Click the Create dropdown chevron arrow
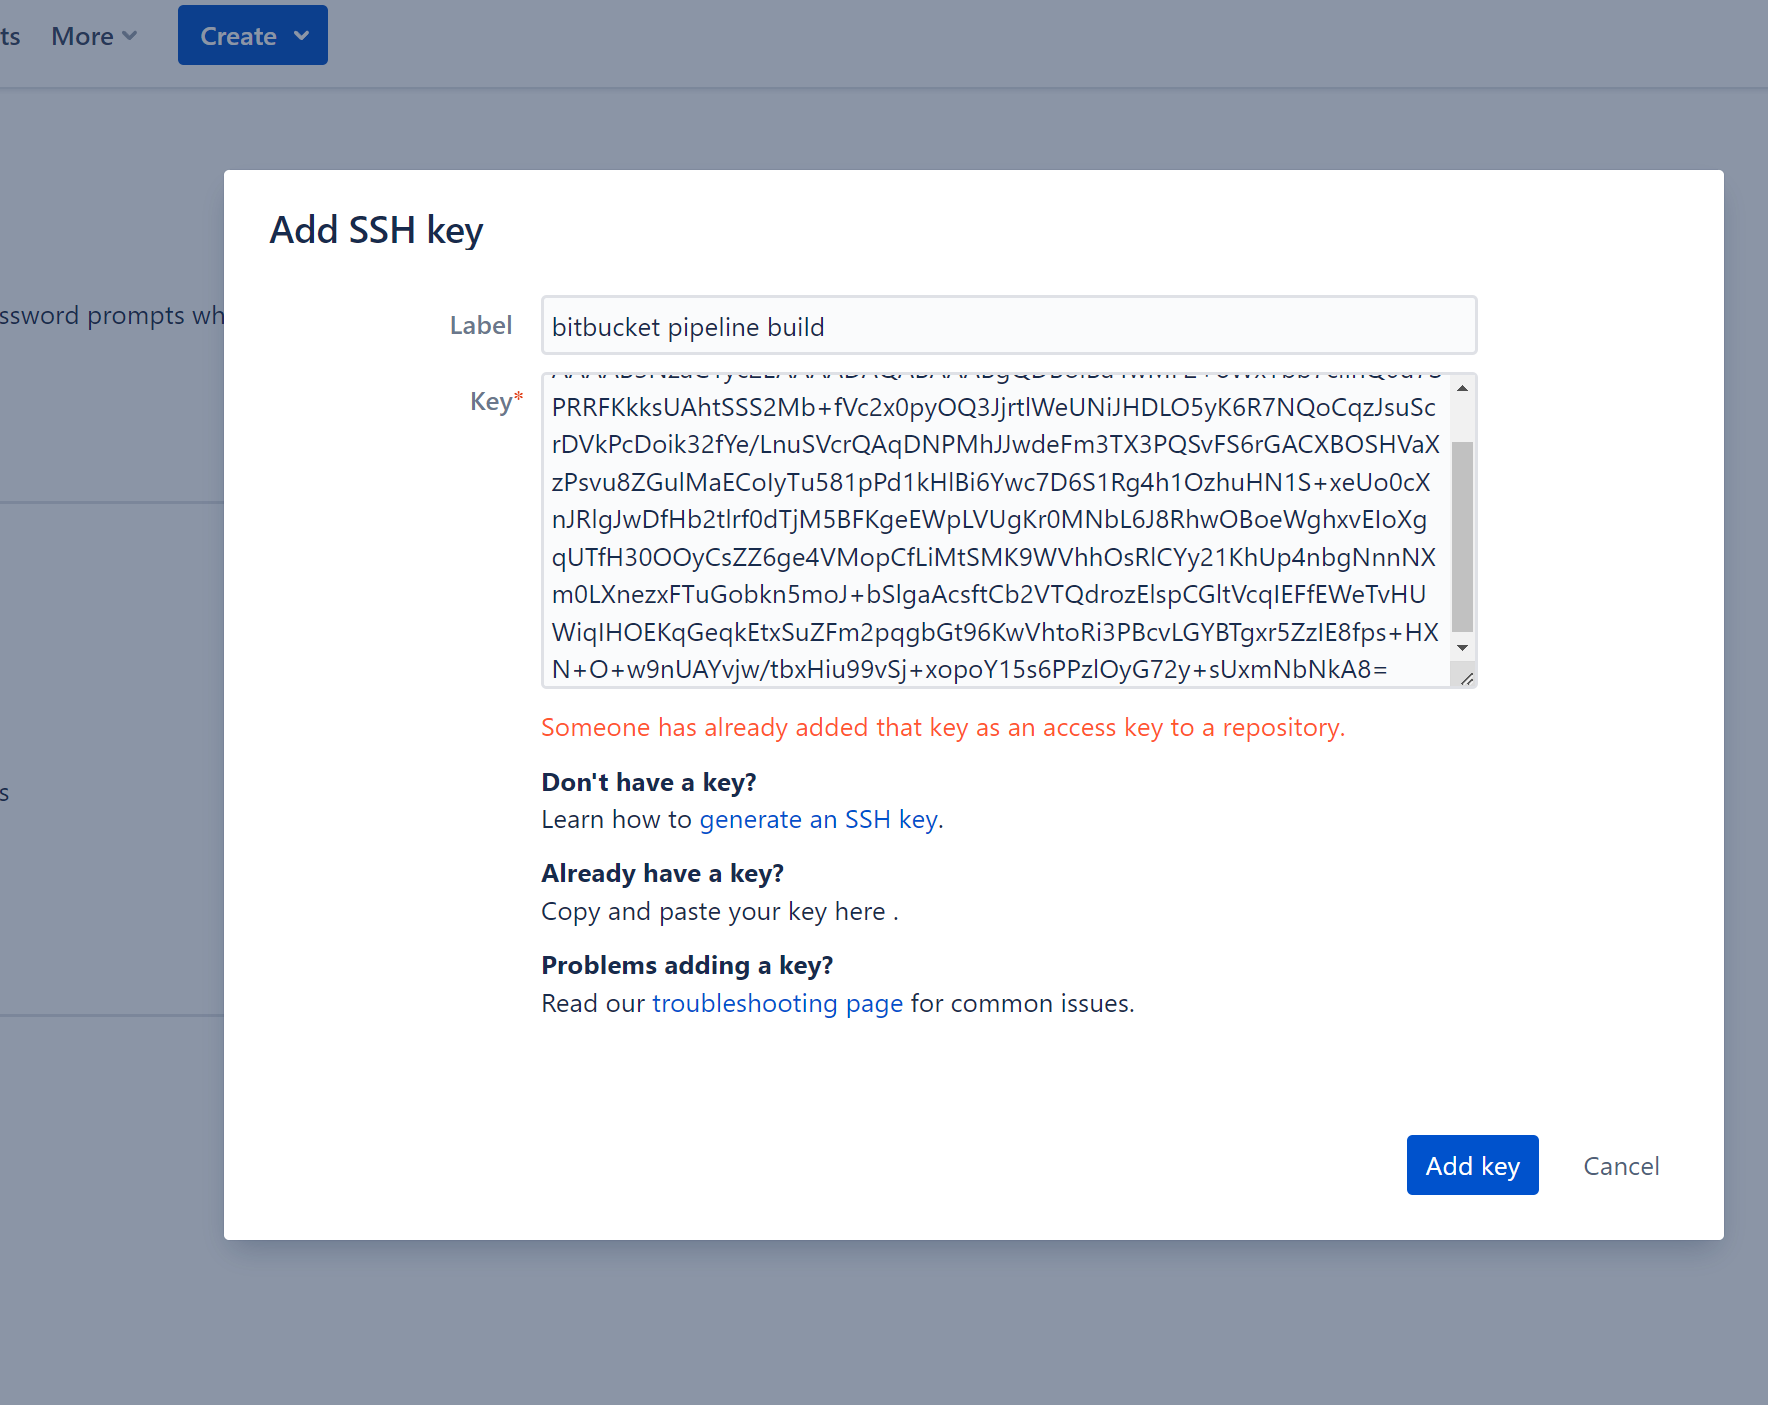 pos(302,35)
